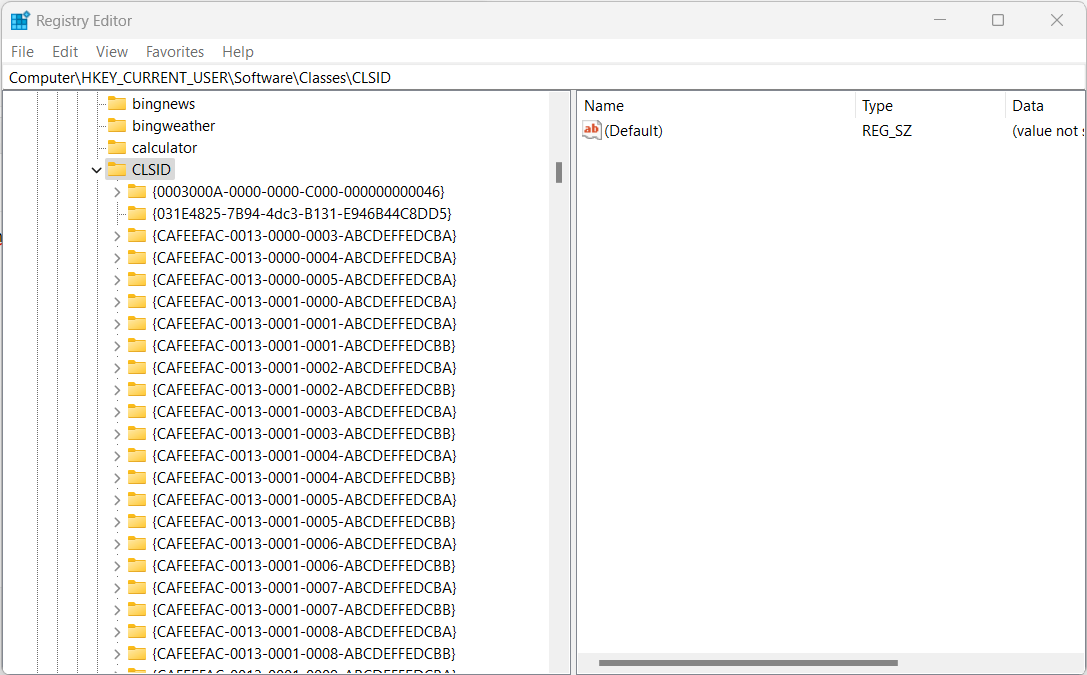Viewport: 1087px width, 675px height.
Task: Select the bingweather key label
Action: pos(173,126)
